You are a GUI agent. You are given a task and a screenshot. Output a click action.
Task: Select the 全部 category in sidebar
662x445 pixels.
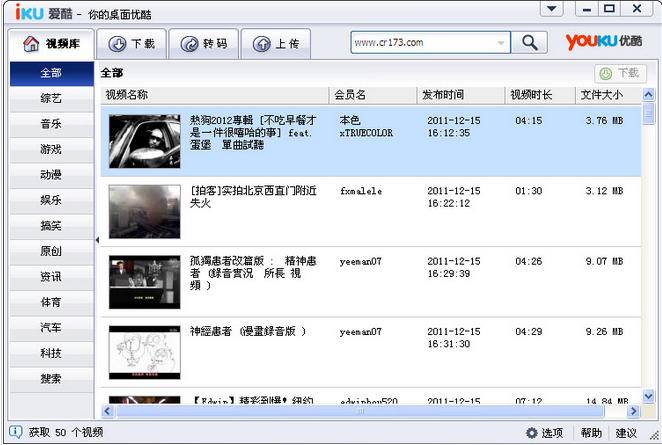[x=52, y=73]
